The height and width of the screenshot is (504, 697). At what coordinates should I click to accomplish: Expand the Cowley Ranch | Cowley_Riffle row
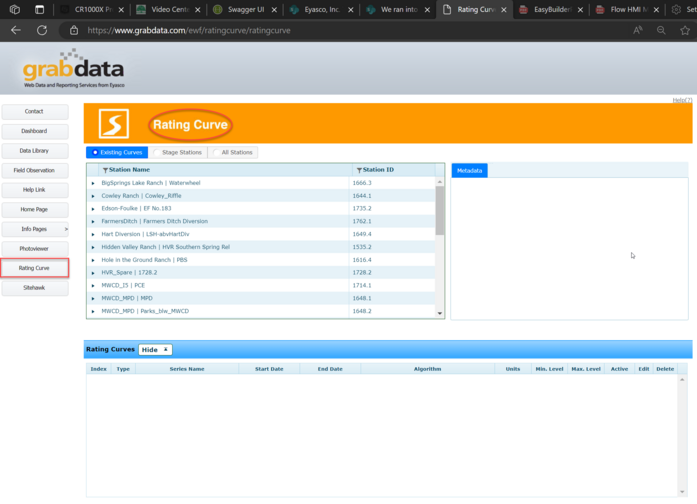[x=93, y=196]
